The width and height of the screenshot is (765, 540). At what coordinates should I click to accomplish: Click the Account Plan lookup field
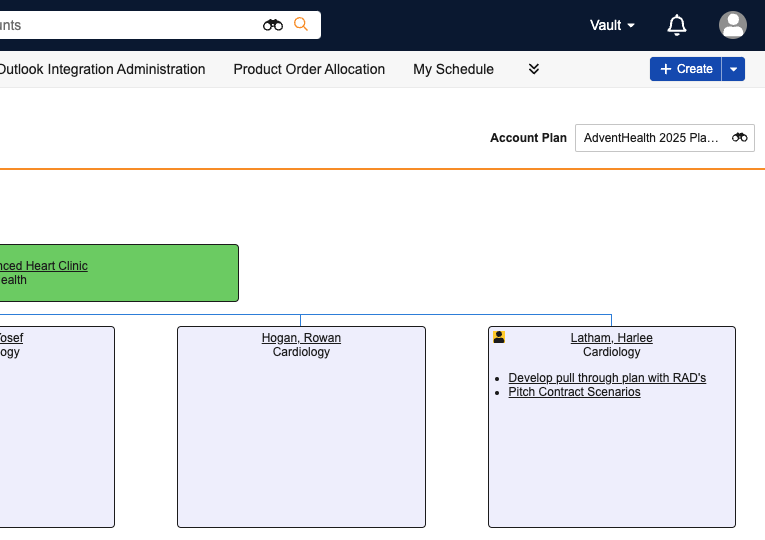(x=652, y=138)
